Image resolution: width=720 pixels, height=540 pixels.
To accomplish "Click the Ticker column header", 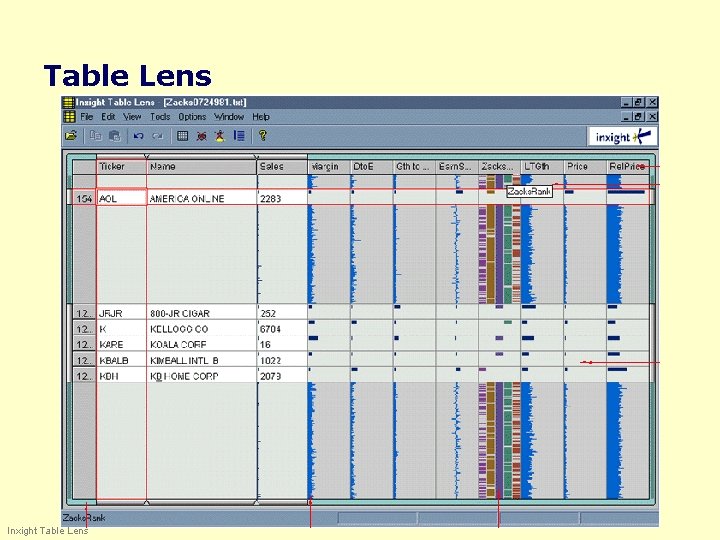I will click(122, 167).
